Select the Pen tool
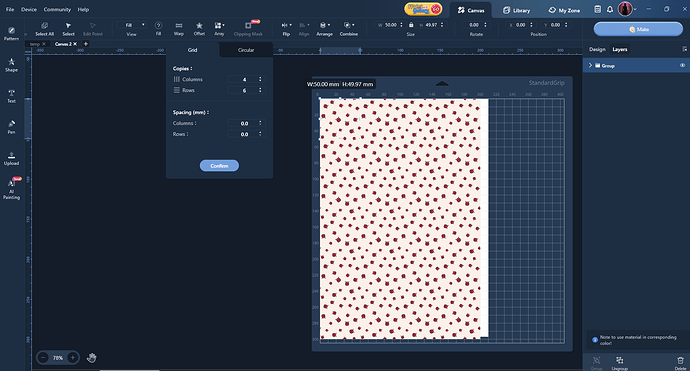690x371 pixels. tap(11, 127)
